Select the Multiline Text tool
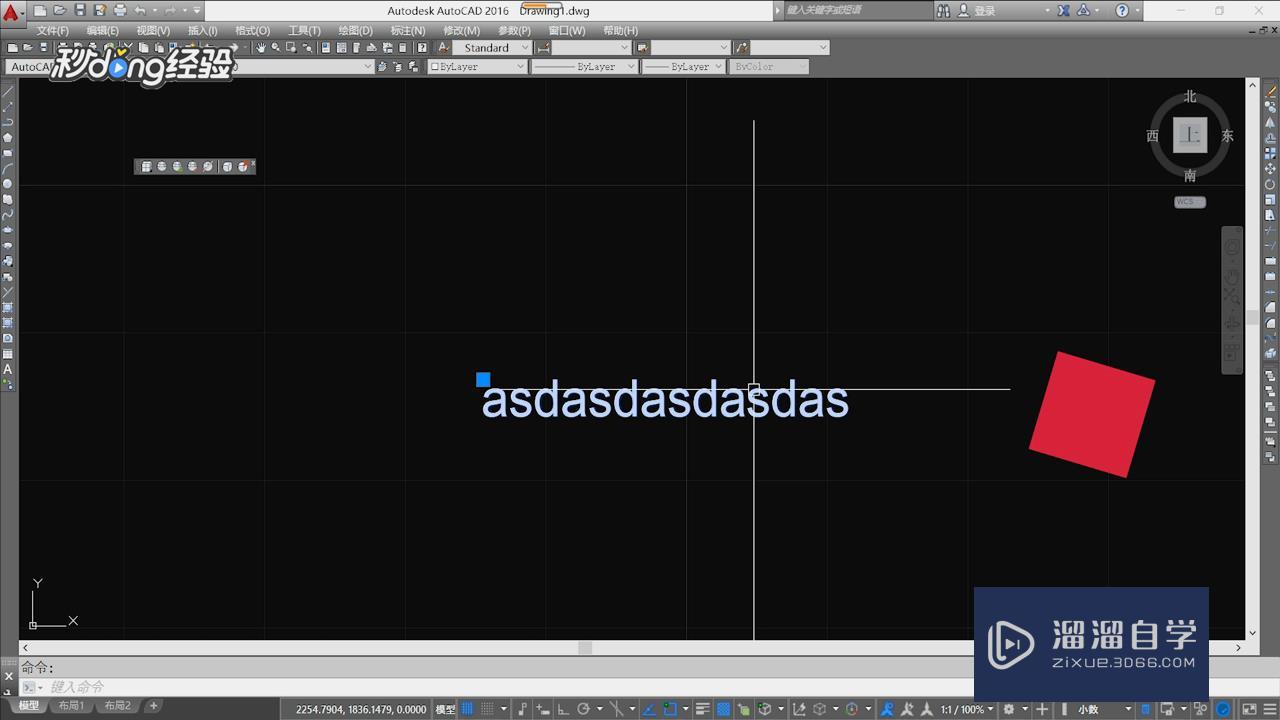The height and width of the screenshot is (720, 1280). pyautogui.click(x=8, y=369)
